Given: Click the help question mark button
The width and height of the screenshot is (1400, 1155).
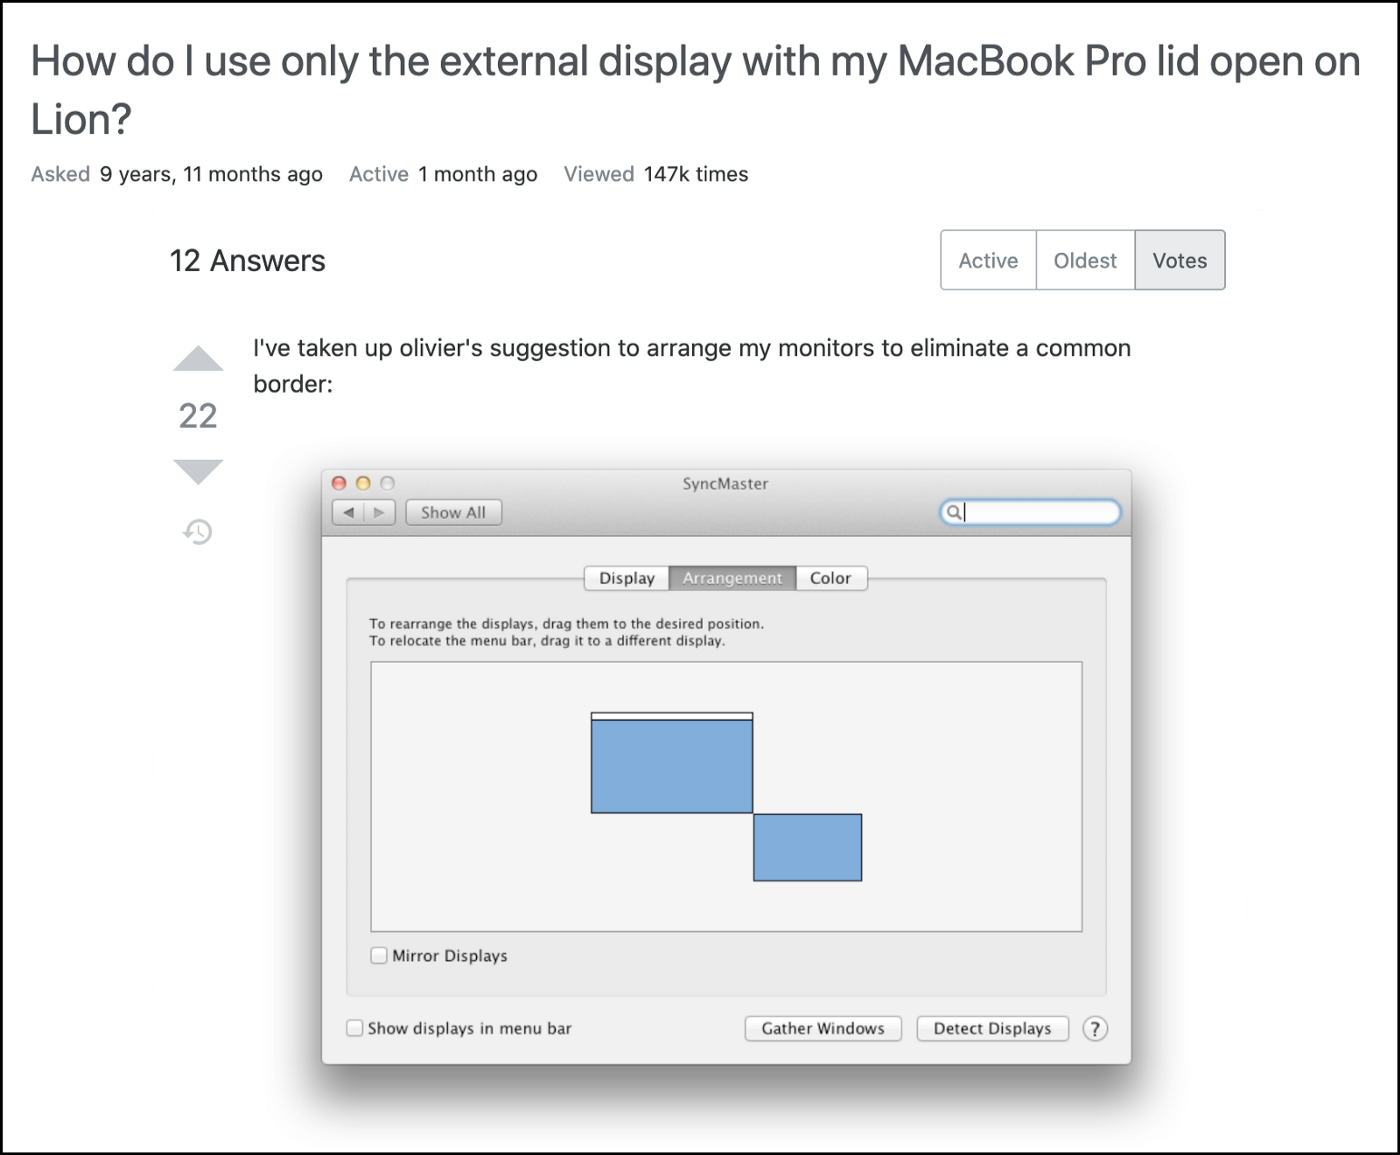Looking at the screenshot, I should (x=1095, y=1028).
